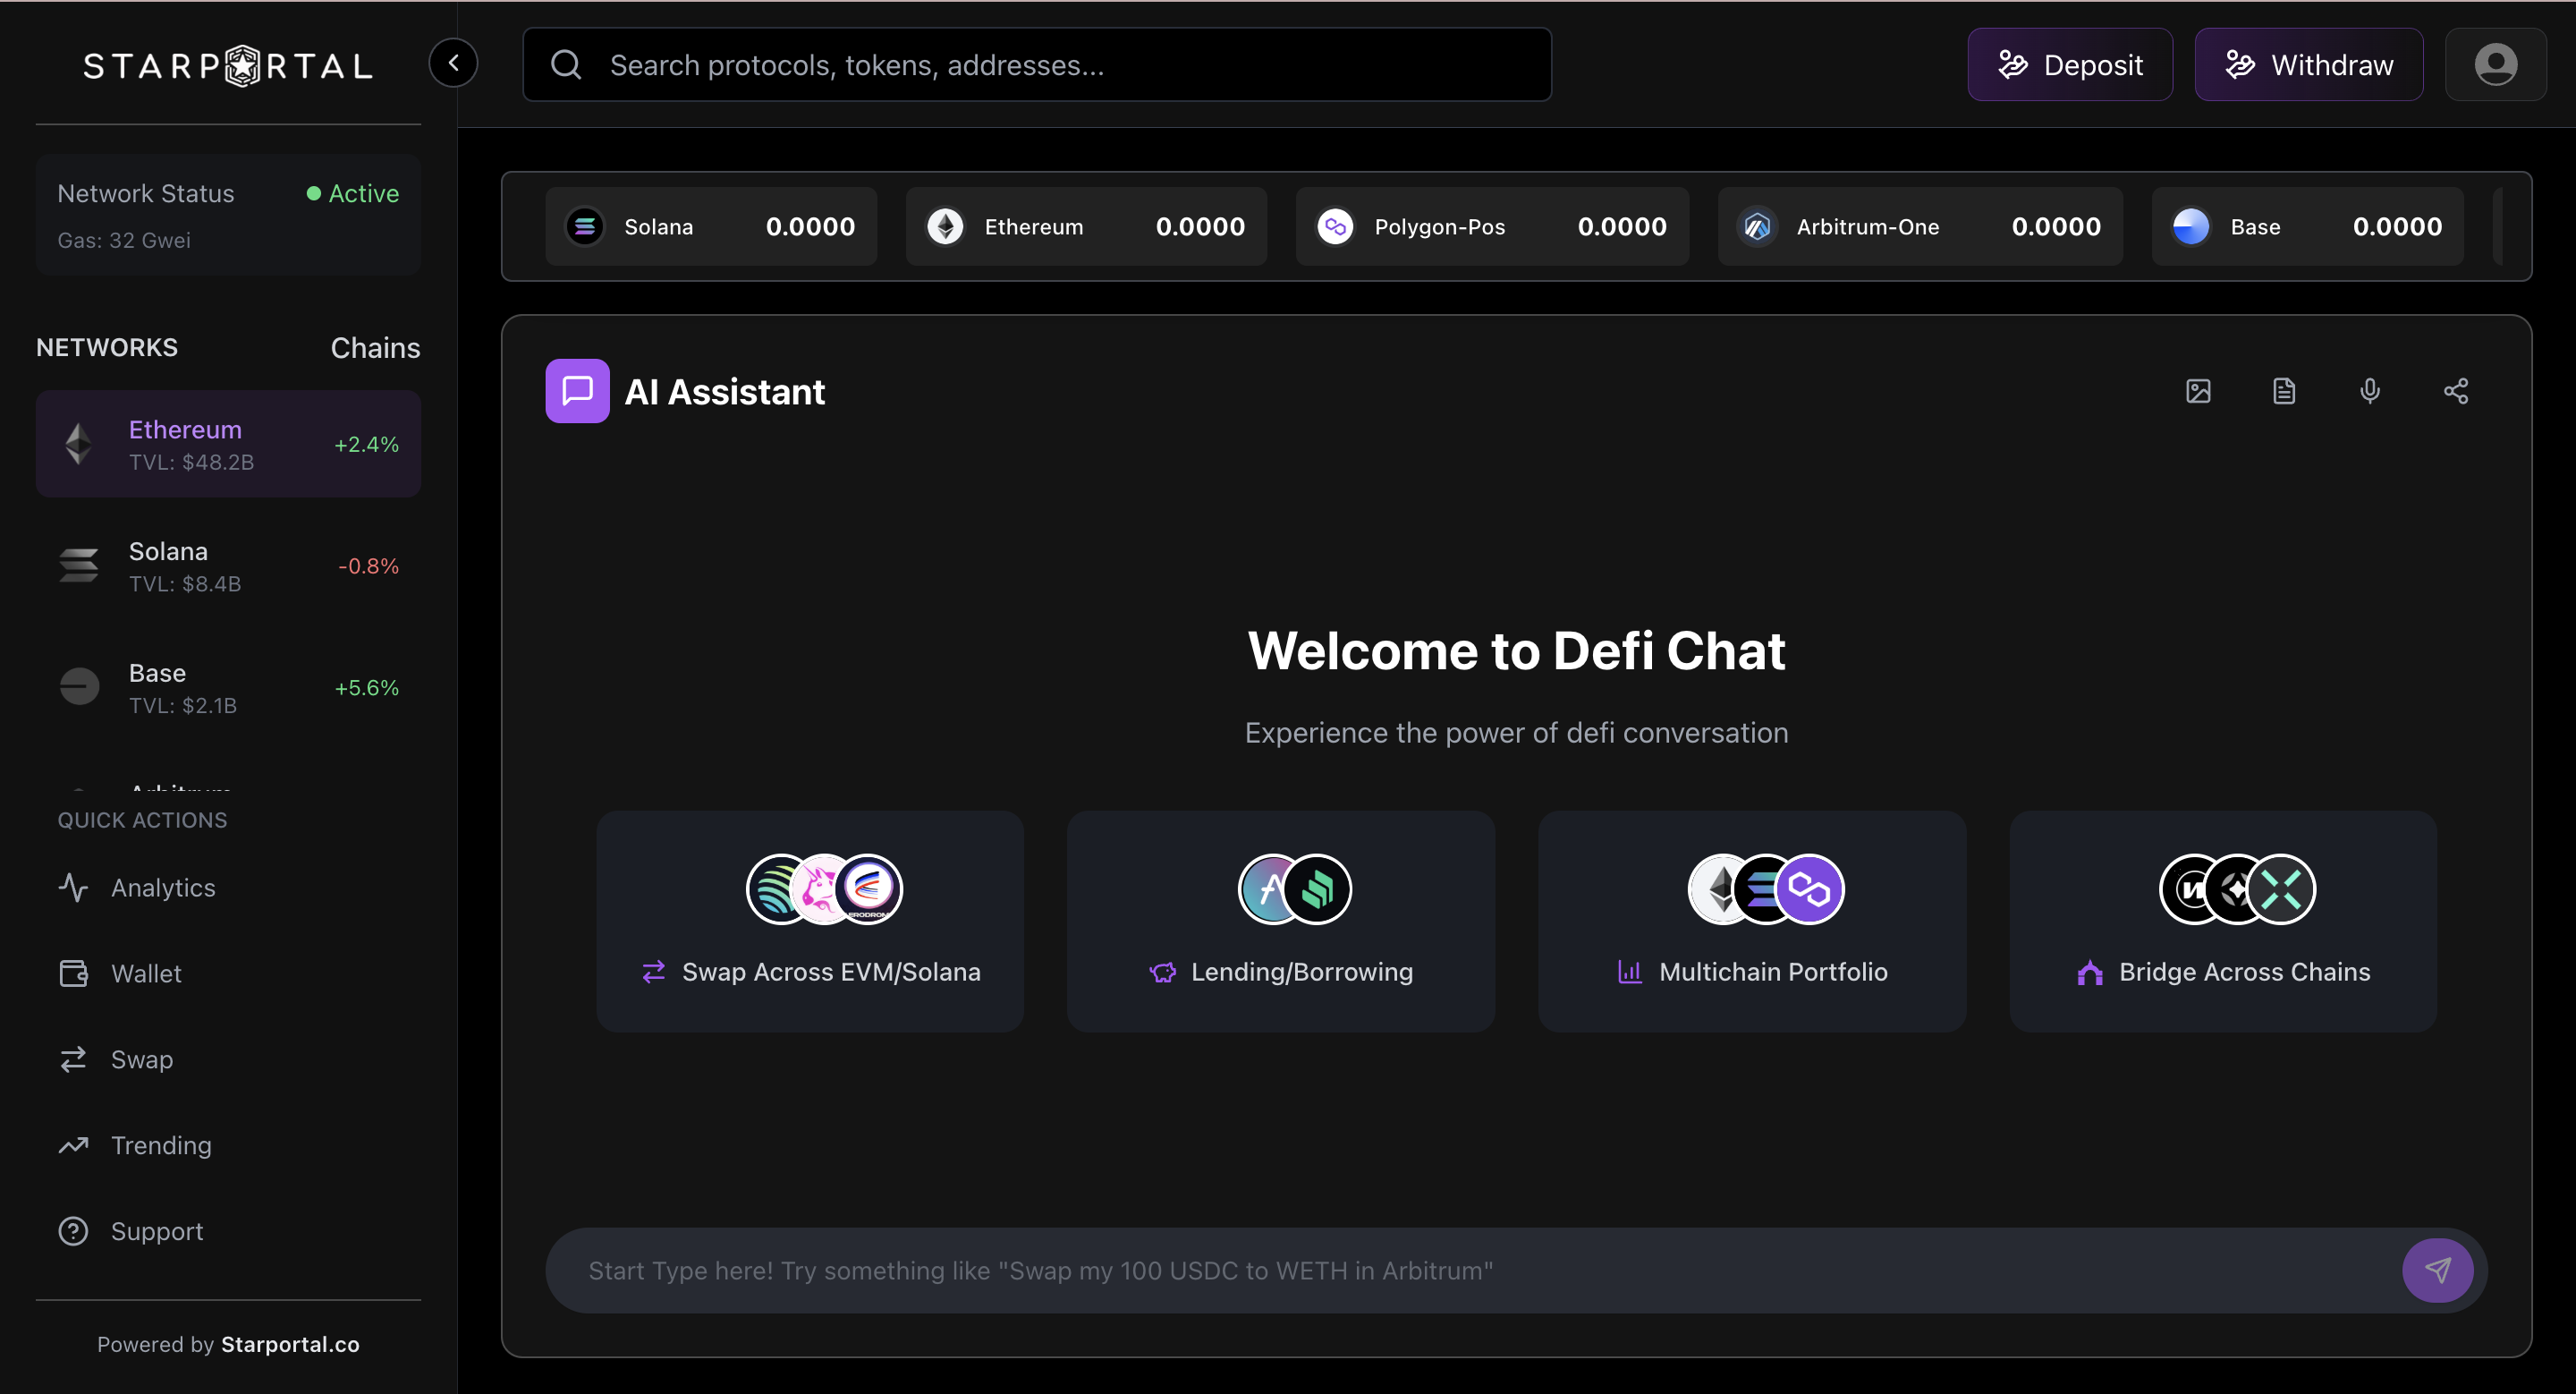Select the Base balance chip
The height and width of the screenshot is (1394, 2576).
[x=2307, y=226]
